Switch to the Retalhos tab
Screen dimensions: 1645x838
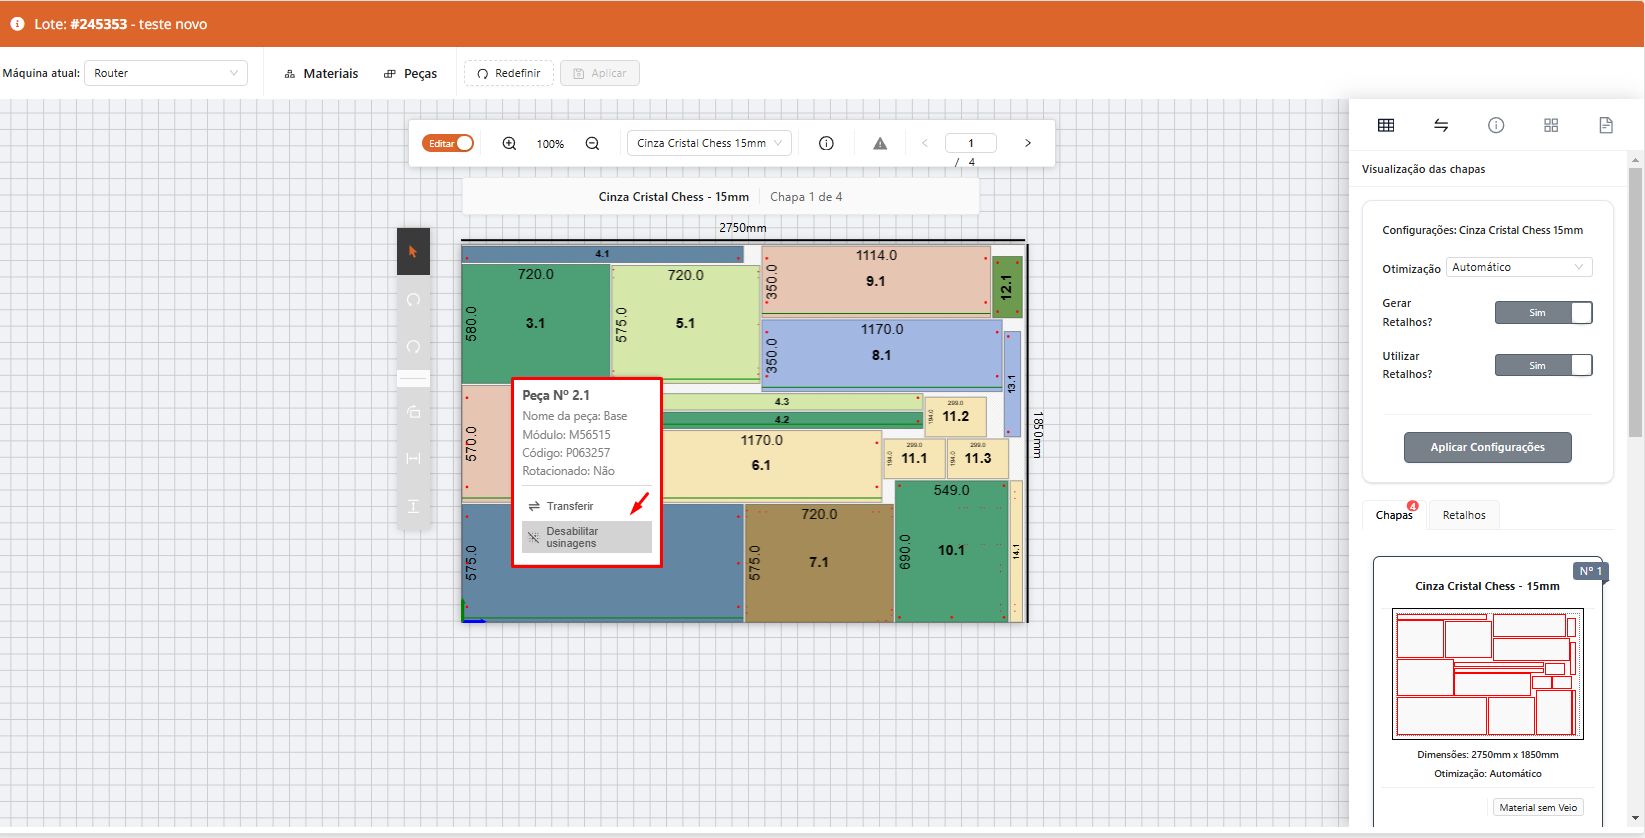click(1463, 515)
